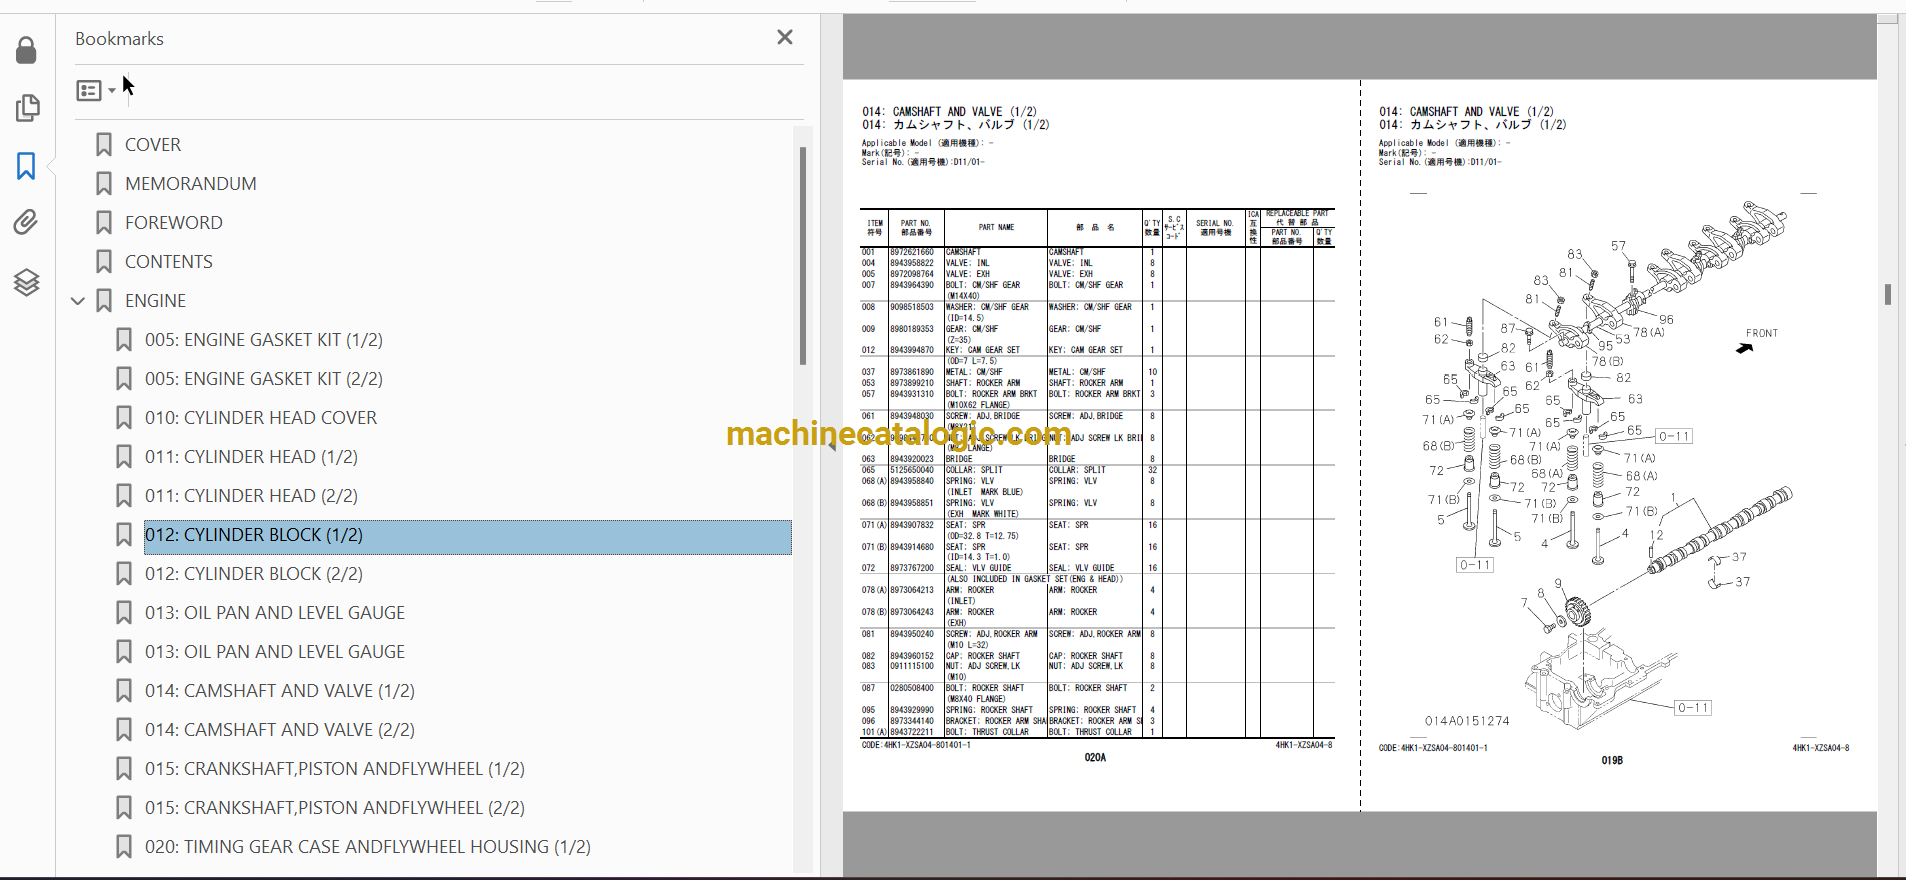Go to 014: CAMSHAFT AND VALVE (1/2)
This screenshot has height=880, width=1906.
[x=280, y=691]
